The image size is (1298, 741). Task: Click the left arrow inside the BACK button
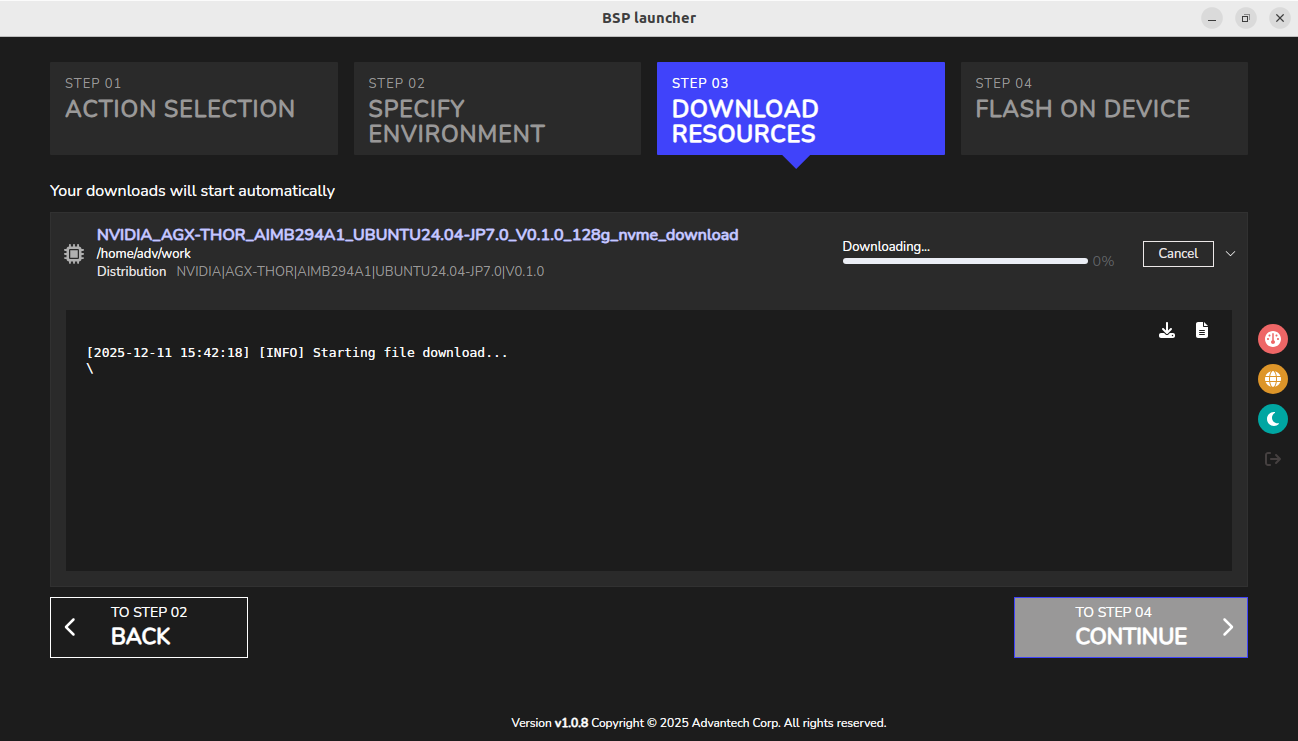70,626
